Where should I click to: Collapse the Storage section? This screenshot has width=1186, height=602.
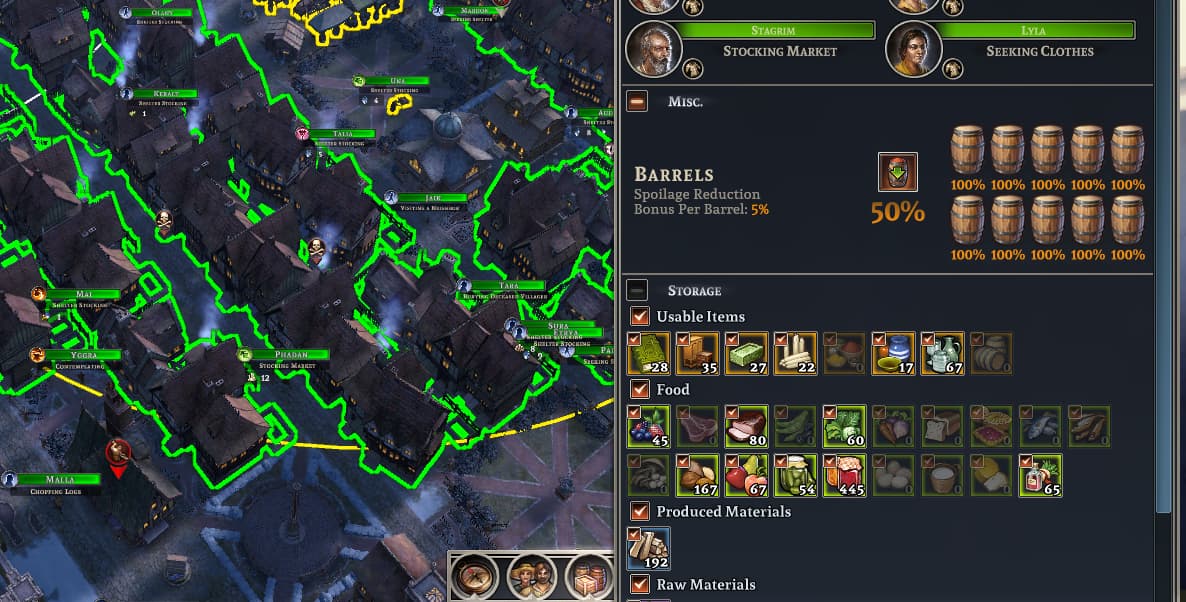click(x=637, y=290)
